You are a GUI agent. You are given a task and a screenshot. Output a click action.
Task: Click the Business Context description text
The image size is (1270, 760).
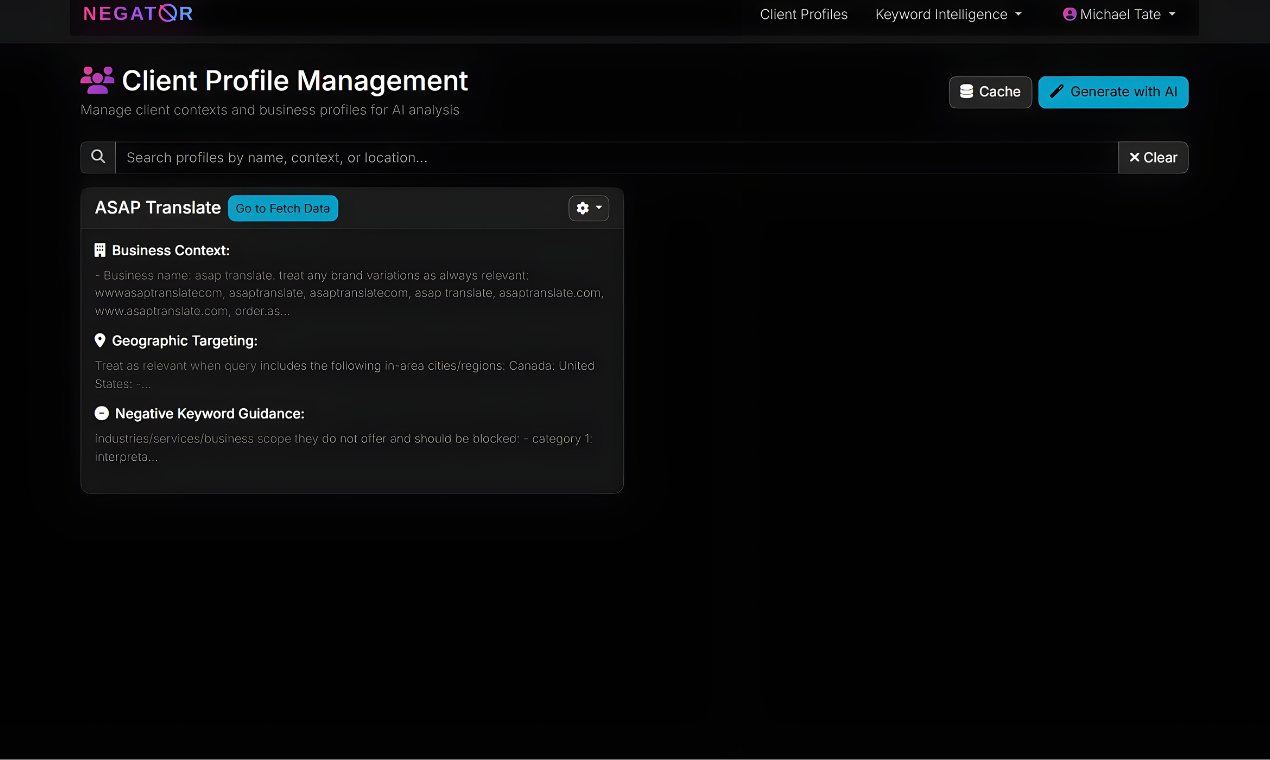pos(348,293)
